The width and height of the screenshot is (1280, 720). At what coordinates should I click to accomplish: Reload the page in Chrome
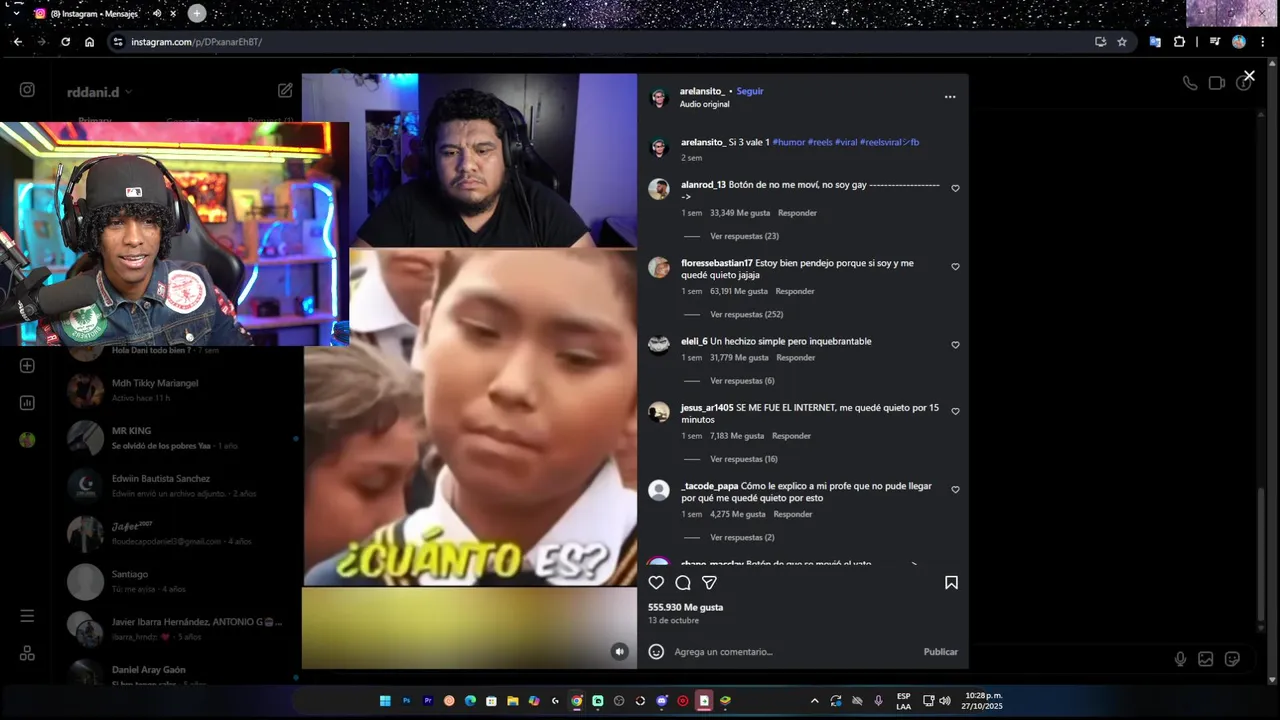tap(65, 42)
